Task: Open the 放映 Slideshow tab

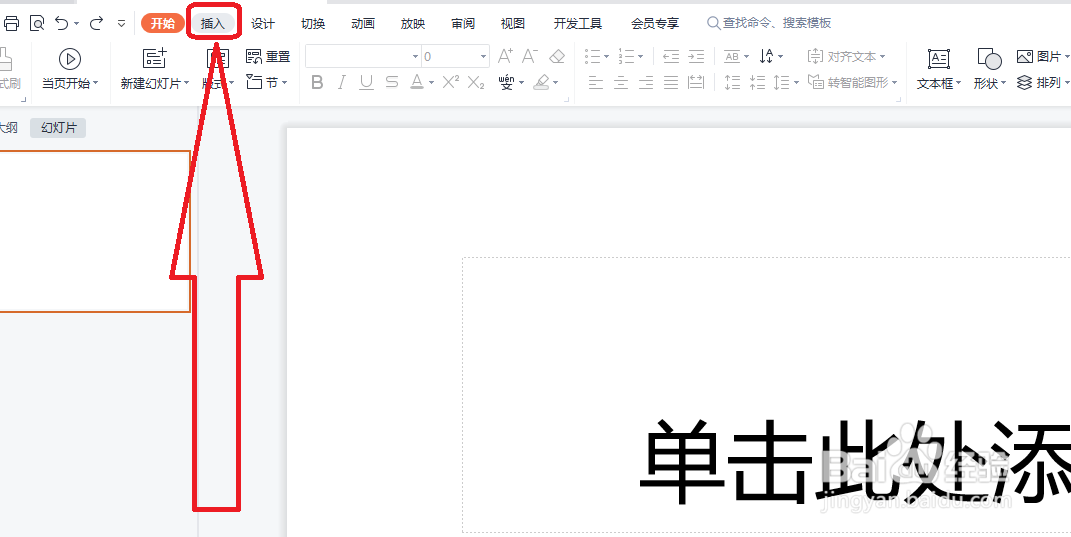Action: coord(413,23)
